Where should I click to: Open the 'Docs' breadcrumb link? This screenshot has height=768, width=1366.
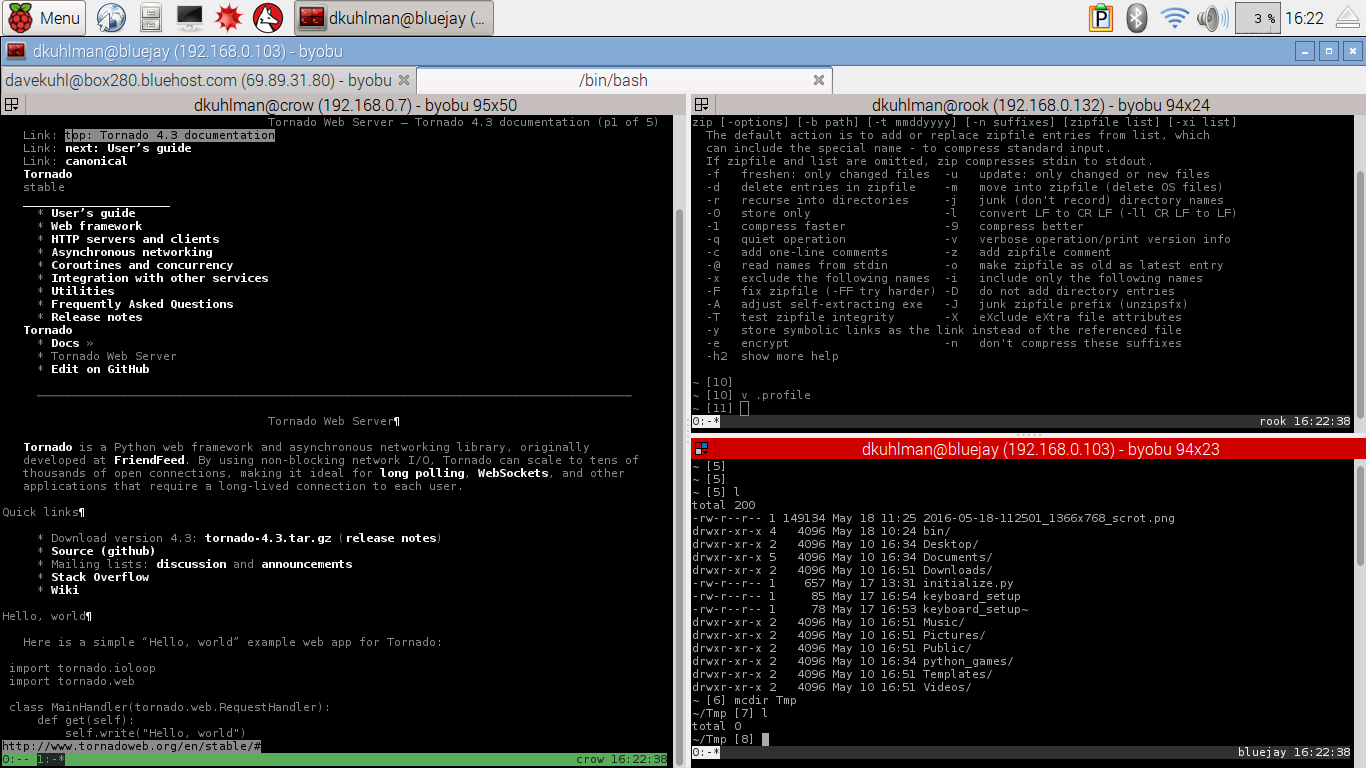coord(65,343)
